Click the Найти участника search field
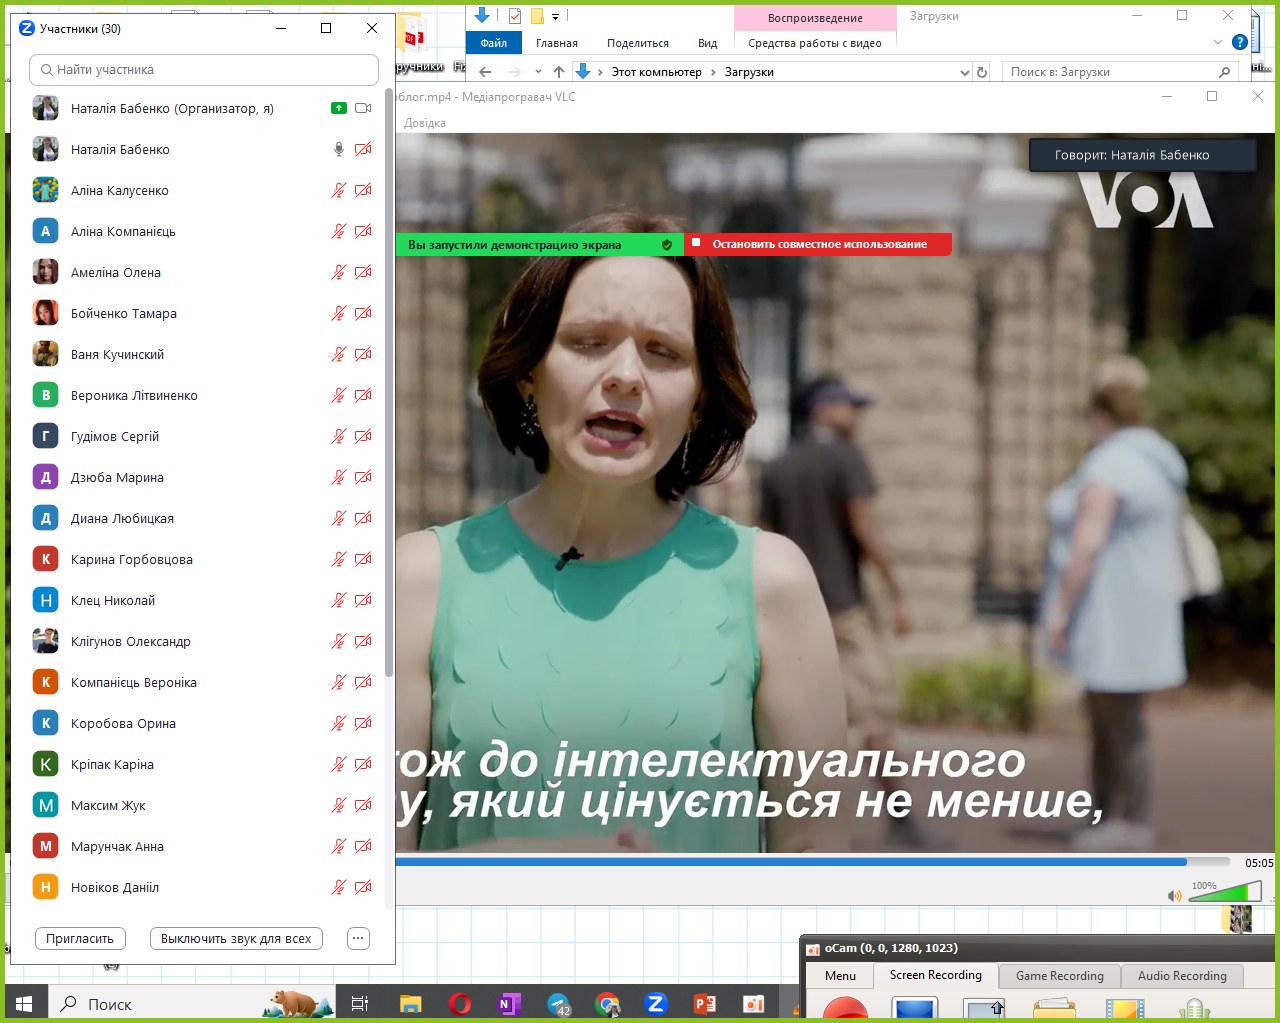Screen dimensions: 1280x1023 [x=205, y=70]
